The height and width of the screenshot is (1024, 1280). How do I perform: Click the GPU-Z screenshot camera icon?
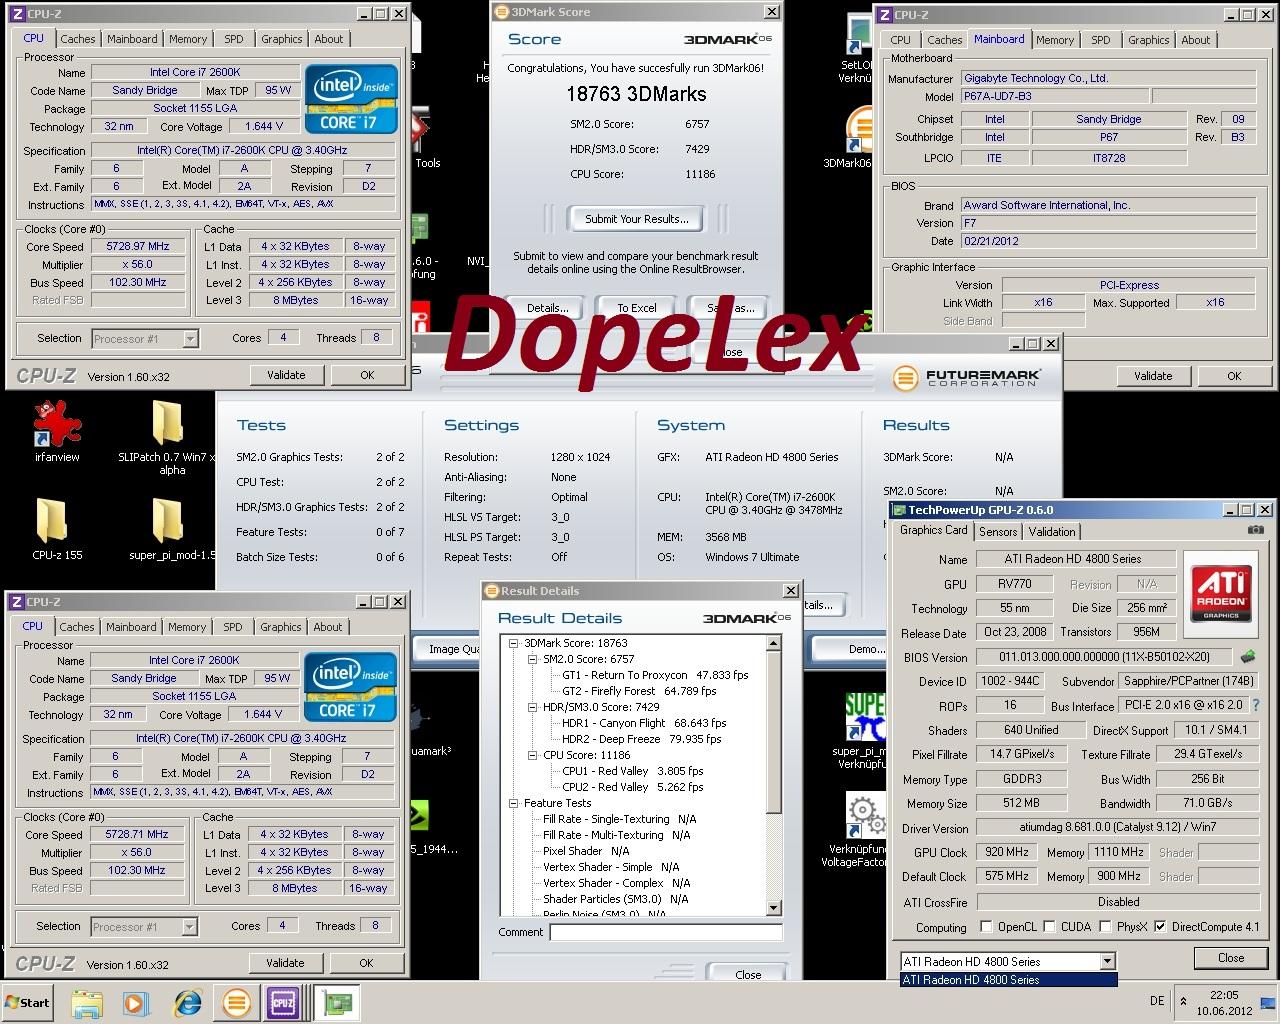1255,530
